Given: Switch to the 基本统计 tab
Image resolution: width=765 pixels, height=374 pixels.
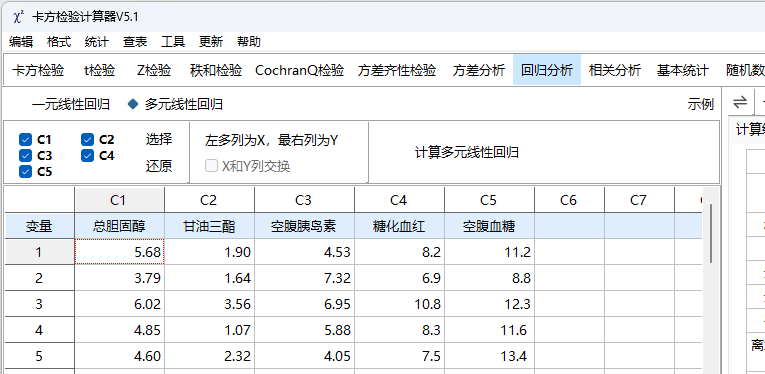Looking at the screenshot, I should (683, 71).
